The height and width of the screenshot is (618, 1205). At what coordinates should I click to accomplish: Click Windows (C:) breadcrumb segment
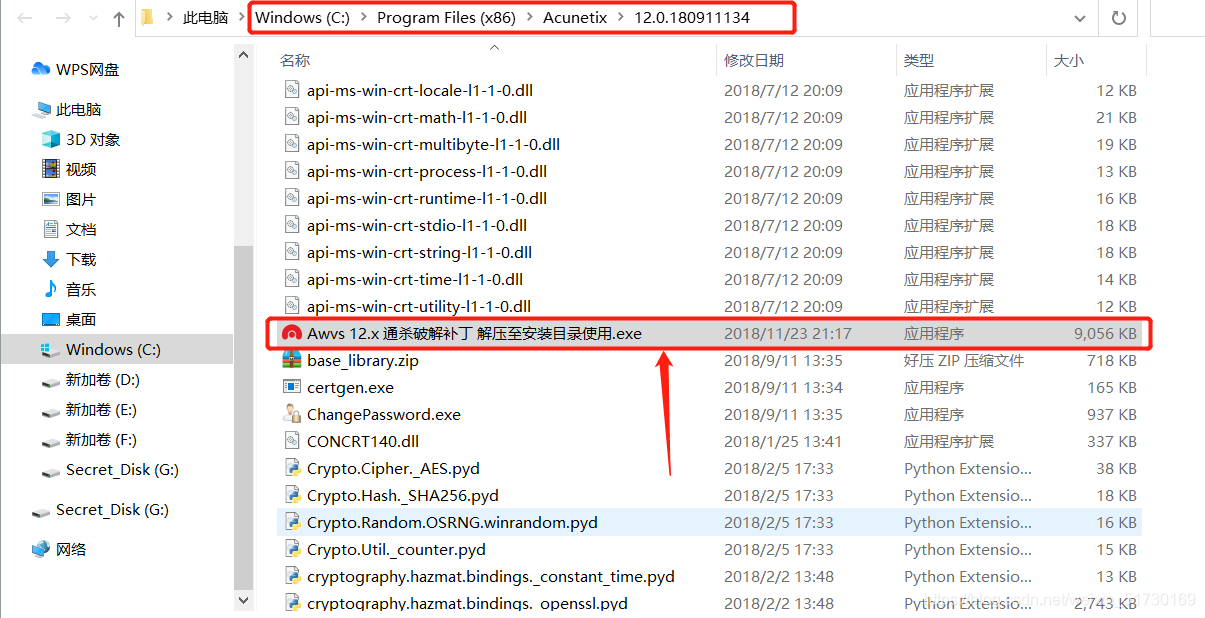point(302,18)
